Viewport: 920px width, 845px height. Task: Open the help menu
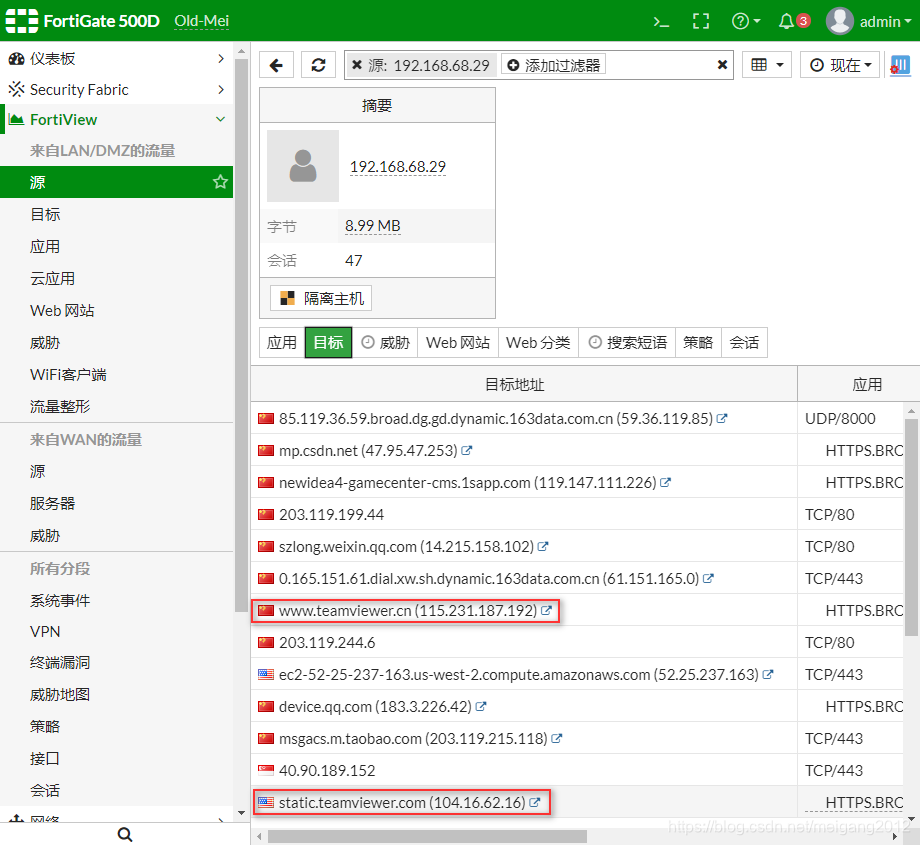pos(746,22)
